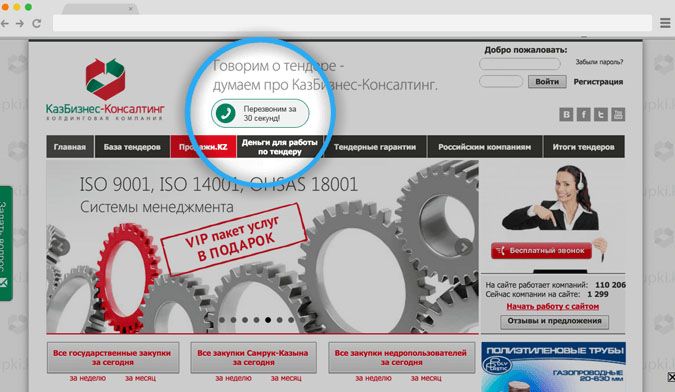Open green 'Задать вопрос' side tab
675x392 pixels.
coord(6,243)
